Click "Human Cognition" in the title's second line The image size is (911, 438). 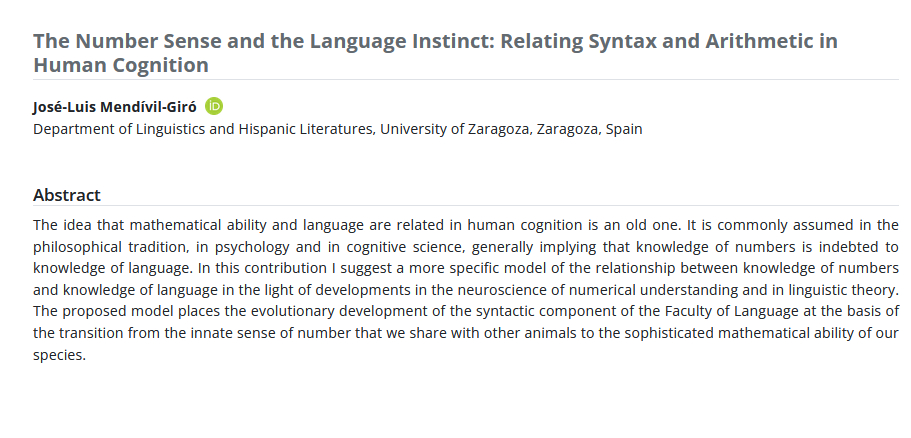[x=121, y=66]
